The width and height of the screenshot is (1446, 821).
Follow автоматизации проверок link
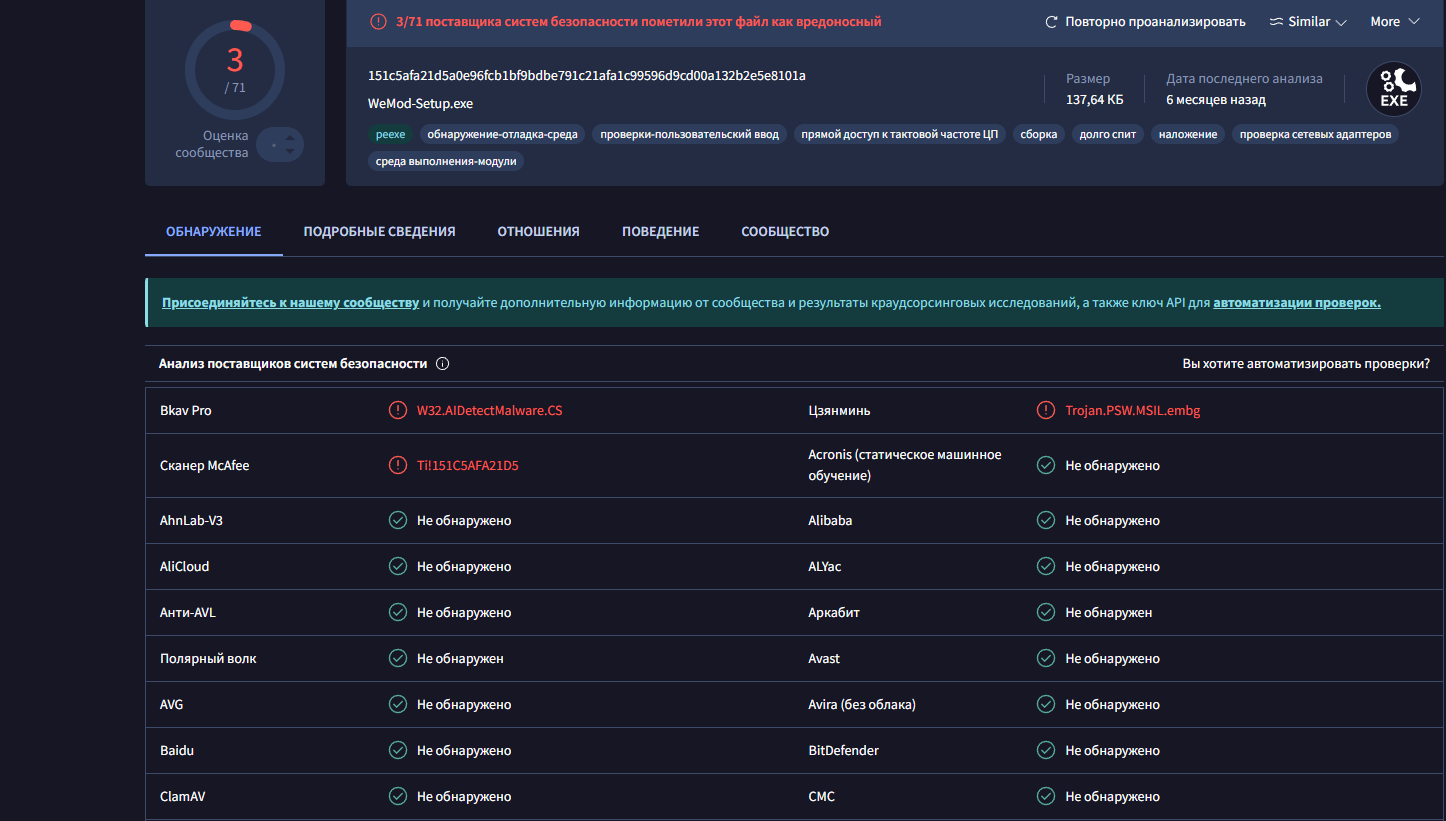click(x=1297, y=302)
